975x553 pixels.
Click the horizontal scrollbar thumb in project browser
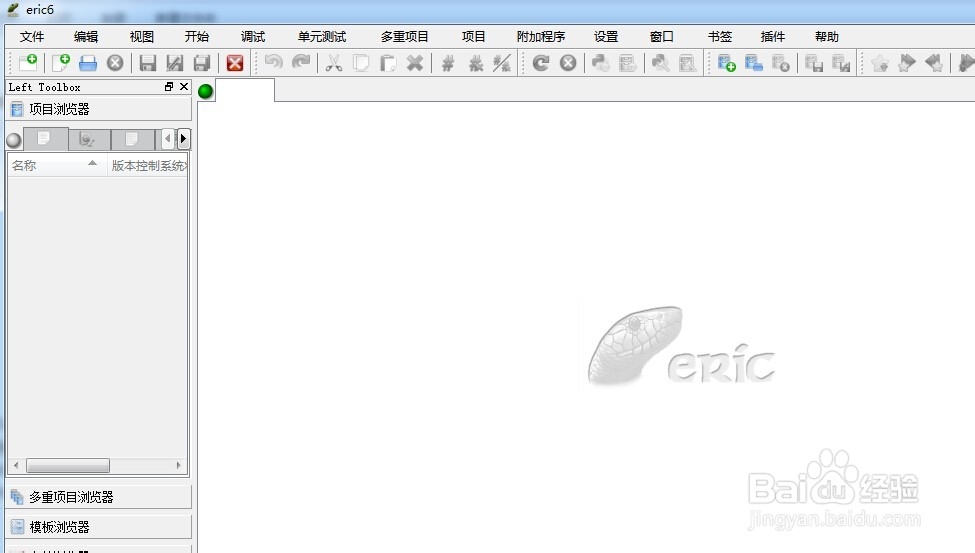(68, 465)
